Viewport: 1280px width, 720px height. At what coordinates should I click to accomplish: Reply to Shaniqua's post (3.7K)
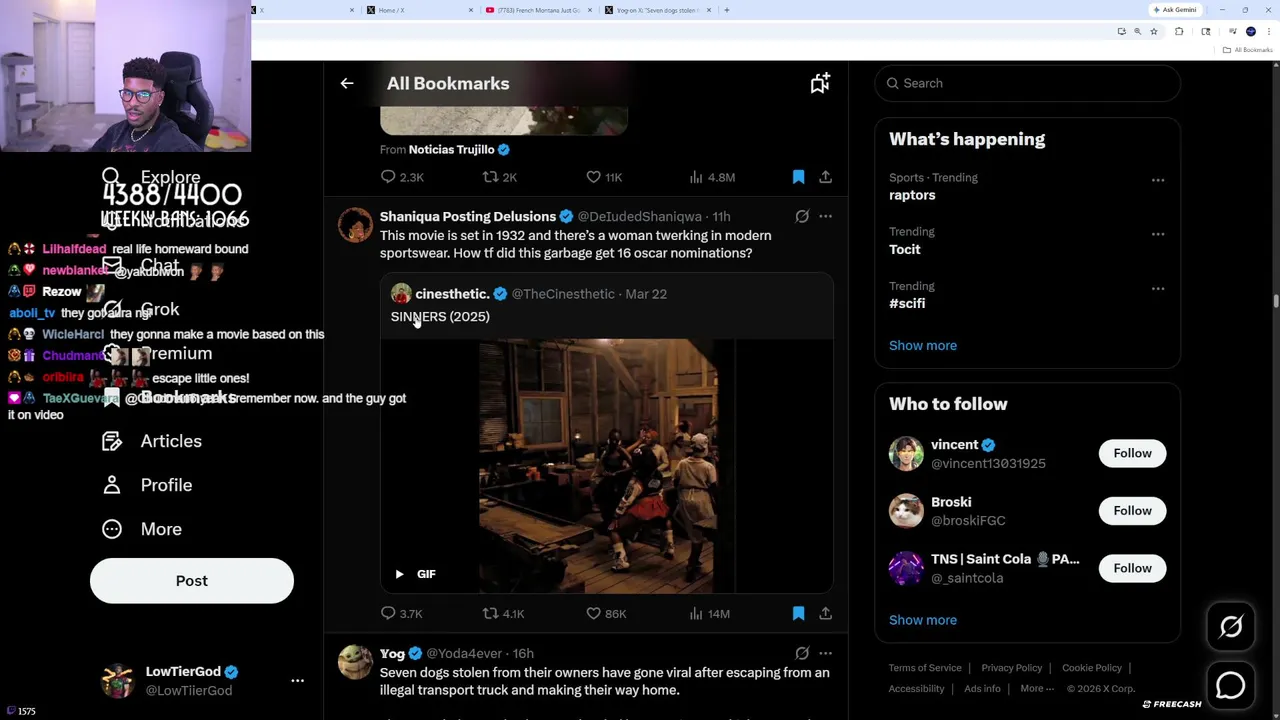point(401,614)
